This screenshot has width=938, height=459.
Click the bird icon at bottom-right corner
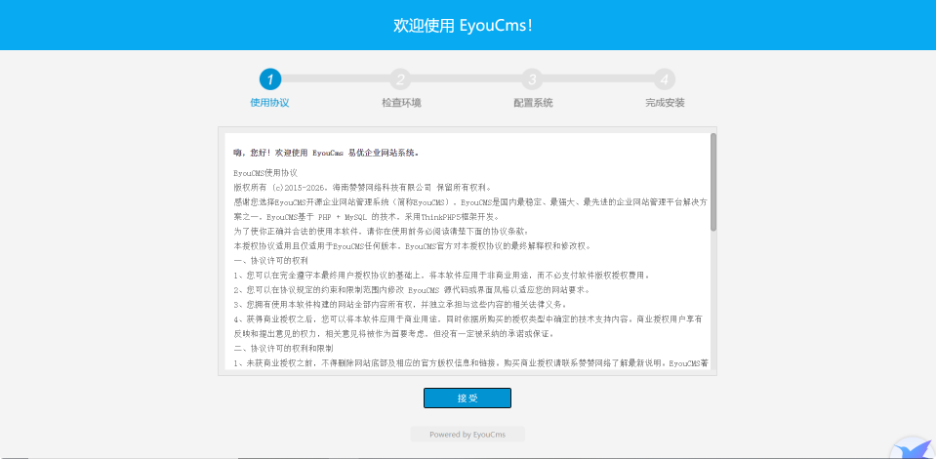pos(913,448)
